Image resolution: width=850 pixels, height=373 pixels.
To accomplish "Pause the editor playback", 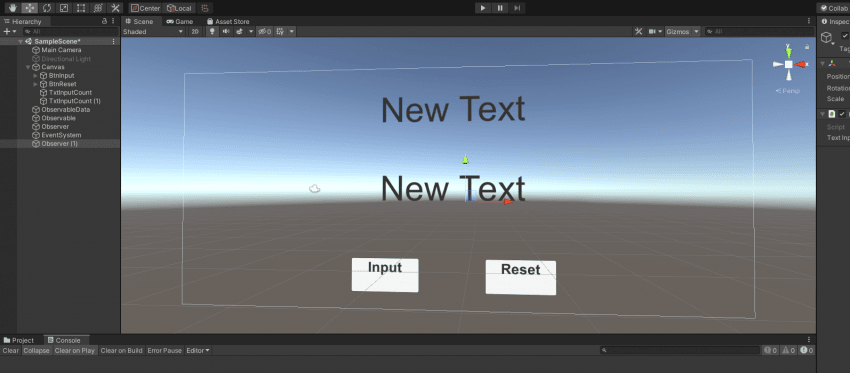I will coord(500,8).
